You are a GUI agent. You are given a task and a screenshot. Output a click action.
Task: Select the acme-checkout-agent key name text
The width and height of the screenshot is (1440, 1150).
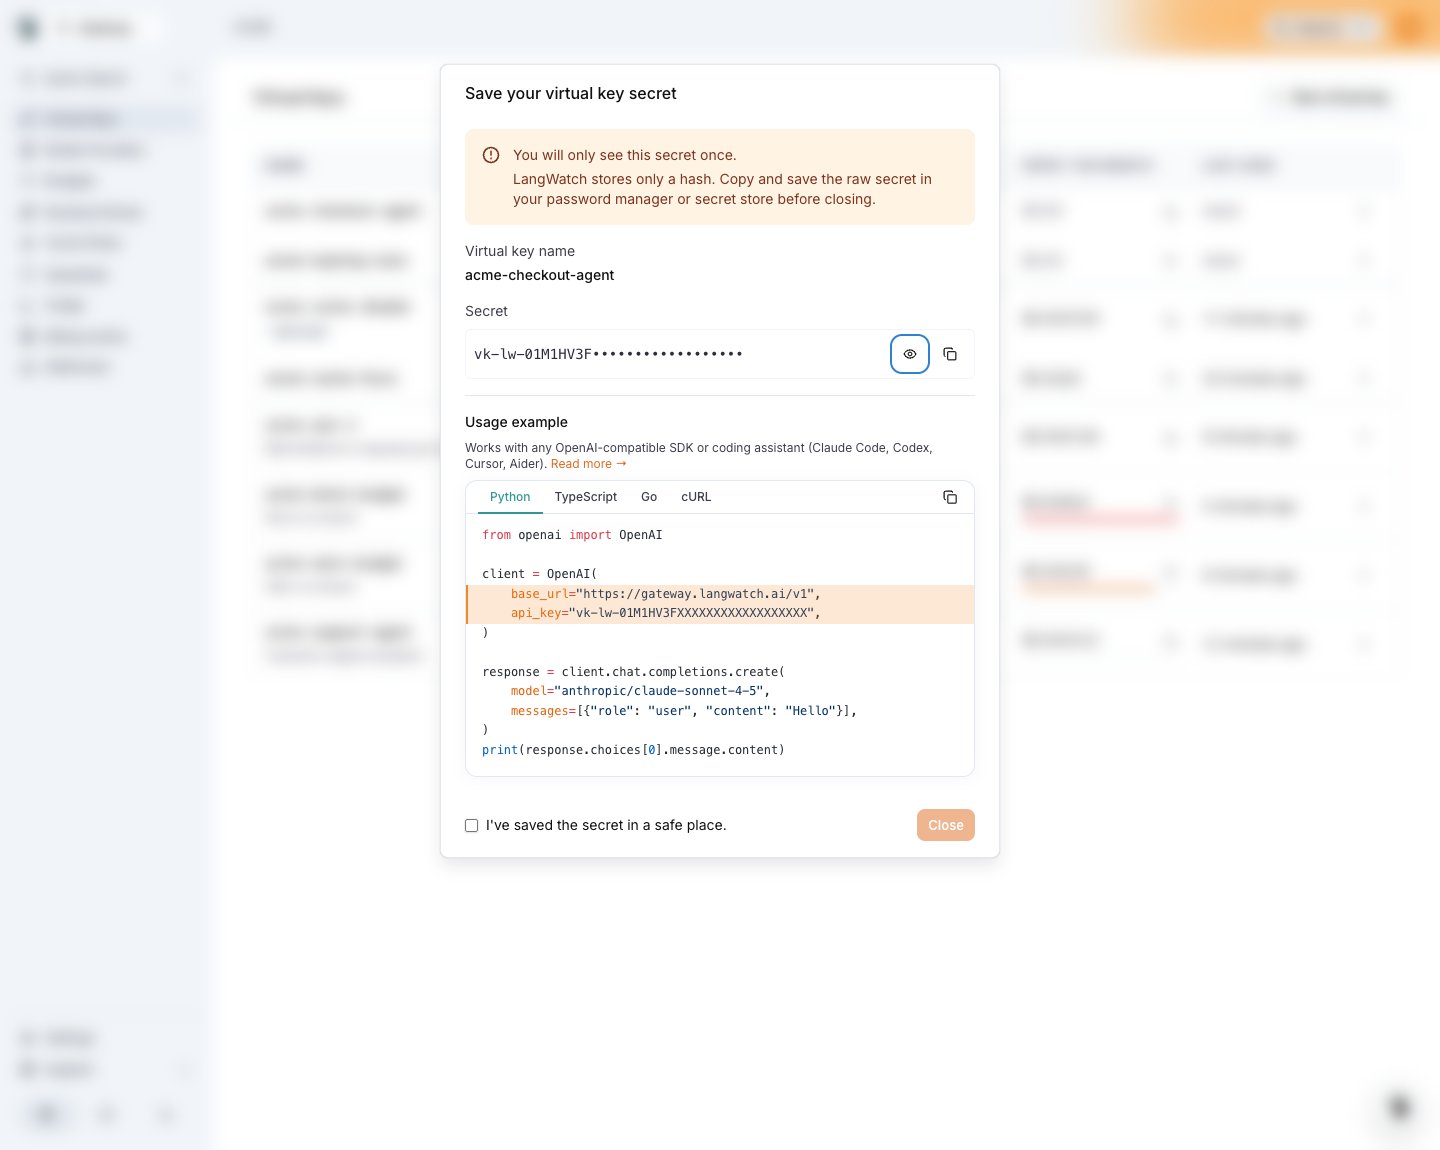coord(540,275)
